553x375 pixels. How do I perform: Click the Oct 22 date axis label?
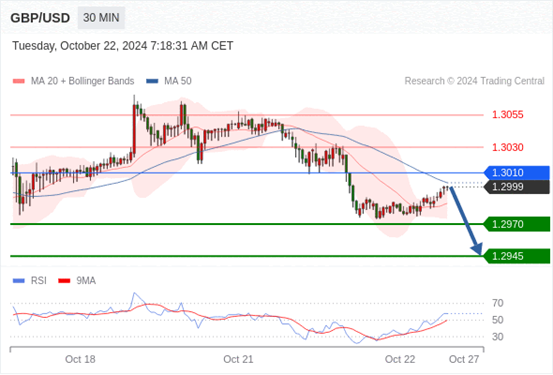click(400, 359)
